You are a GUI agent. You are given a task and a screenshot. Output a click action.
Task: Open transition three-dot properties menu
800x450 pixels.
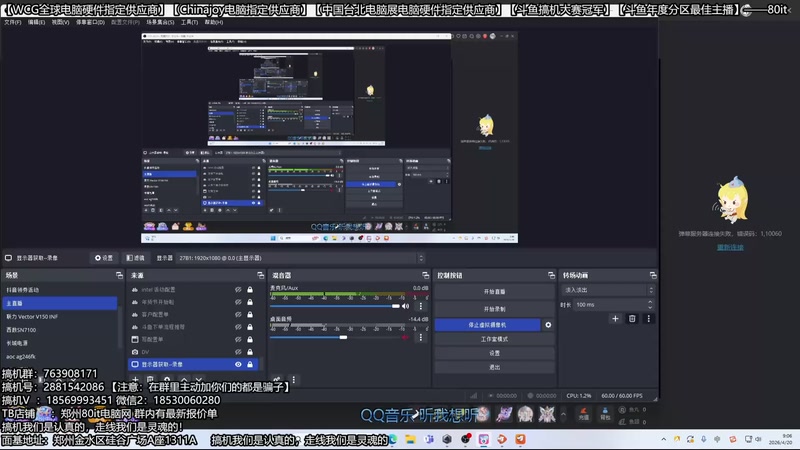point(648,319)
